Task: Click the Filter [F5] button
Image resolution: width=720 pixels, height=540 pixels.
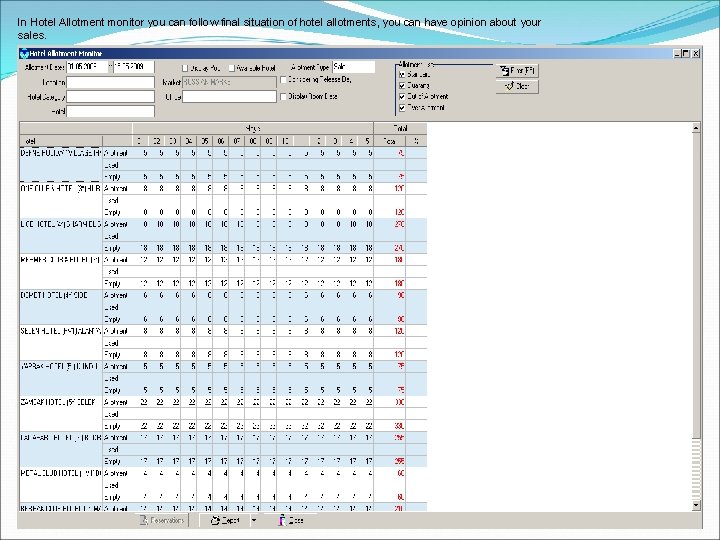Action: click(517, 71)
